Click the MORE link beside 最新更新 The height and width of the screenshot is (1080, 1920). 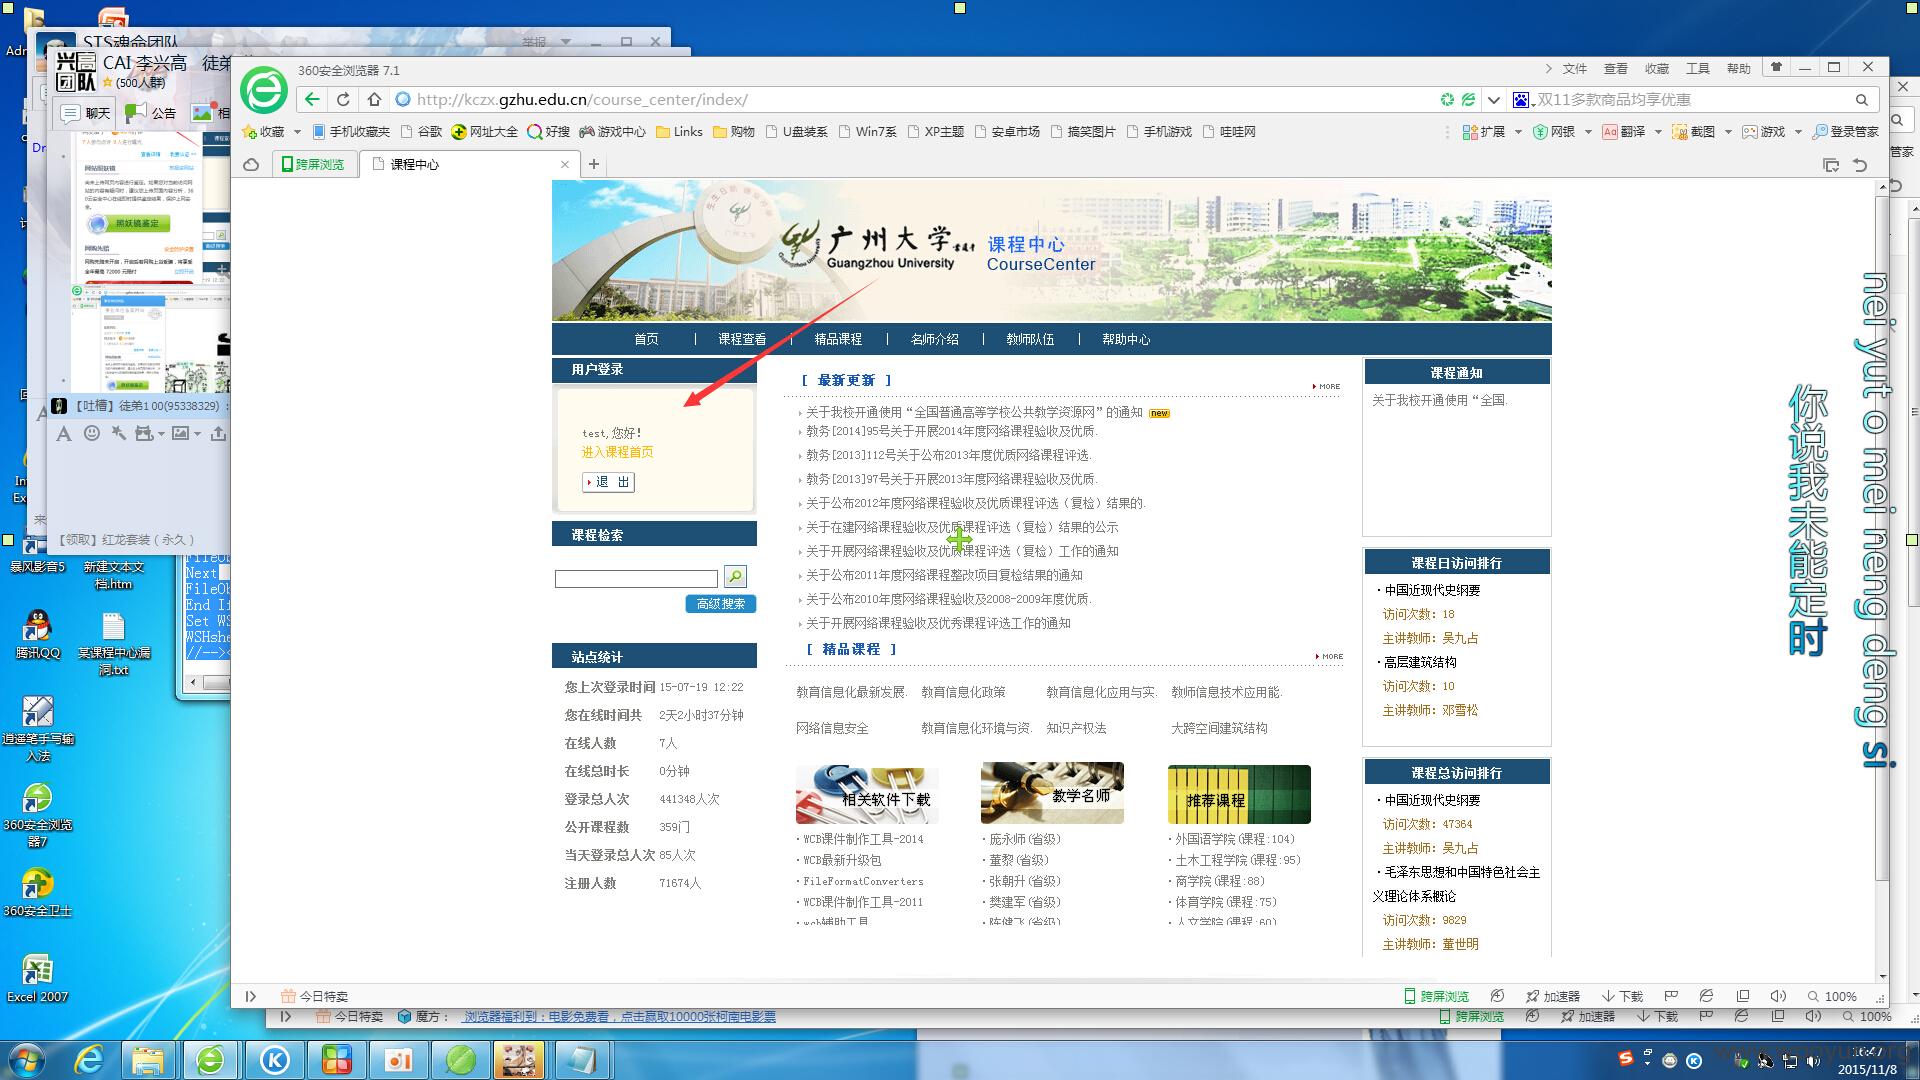coord(1327,386)
